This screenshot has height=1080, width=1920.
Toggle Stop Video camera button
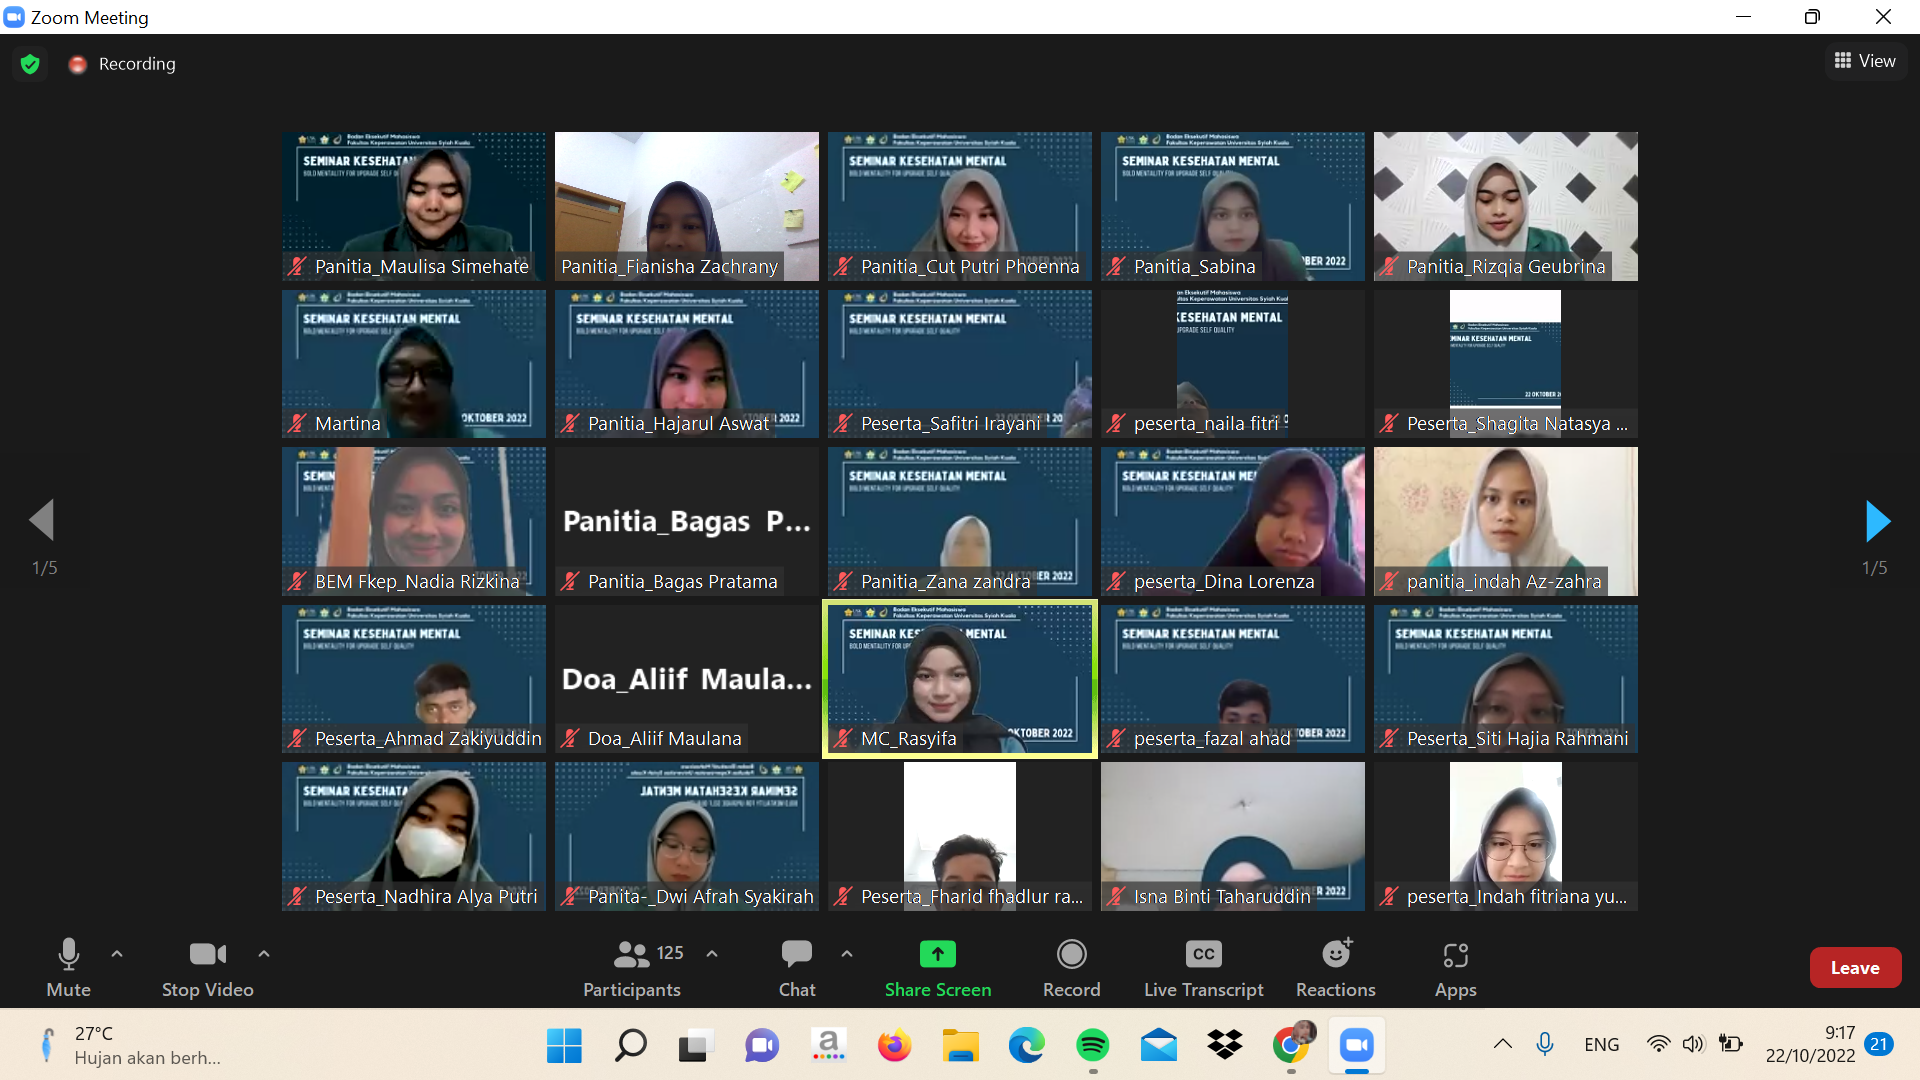coord(207,955)
